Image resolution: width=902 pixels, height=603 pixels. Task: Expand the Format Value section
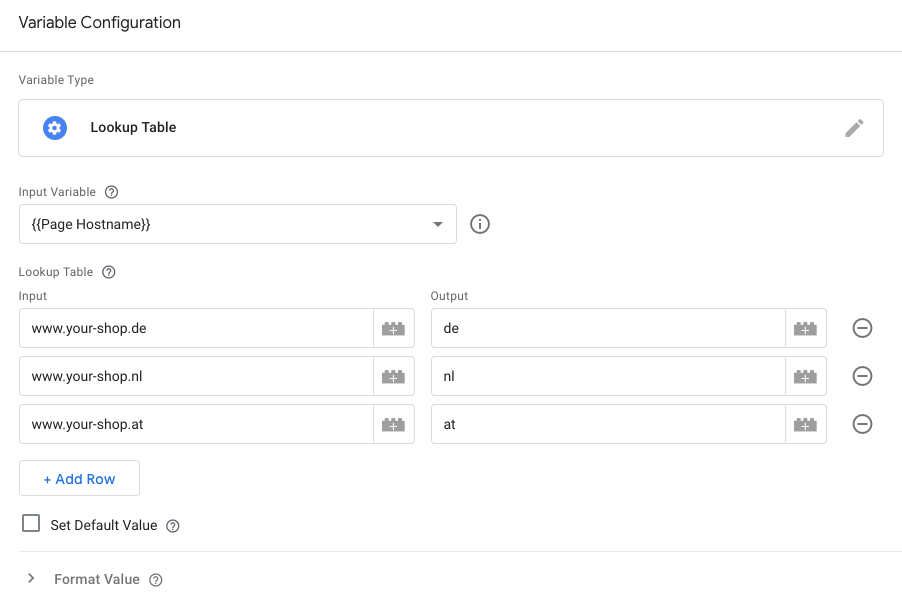[31, 578]
